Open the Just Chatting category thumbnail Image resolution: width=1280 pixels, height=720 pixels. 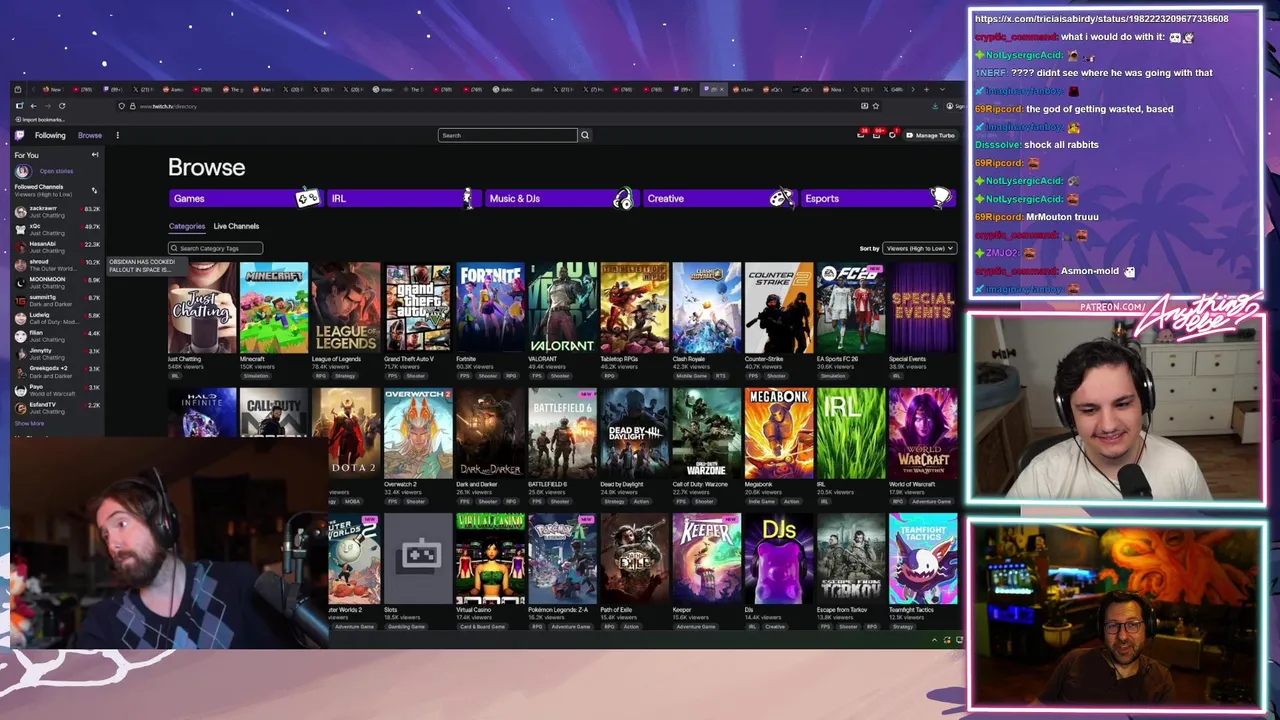pos(202,308)
